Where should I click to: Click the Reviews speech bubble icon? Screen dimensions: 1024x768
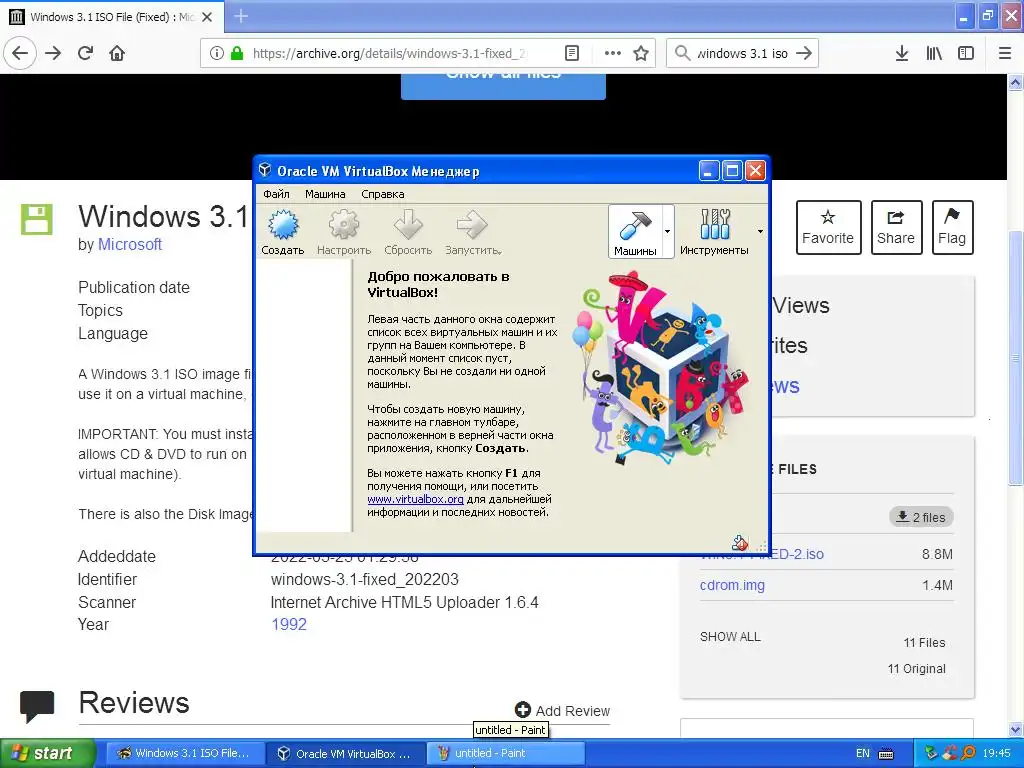coord(37,706)
